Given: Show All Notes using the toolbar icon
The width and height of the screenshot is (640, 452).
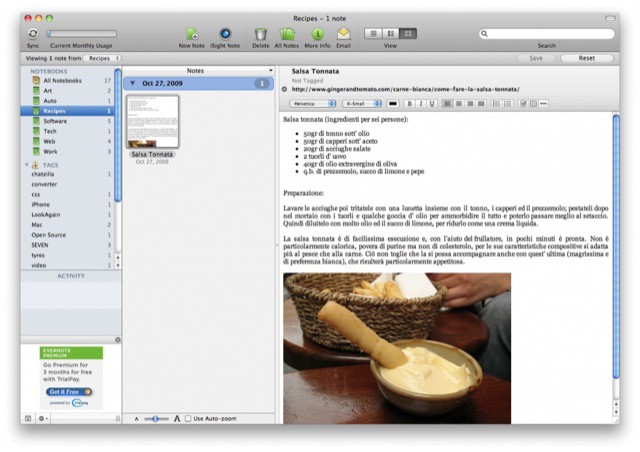Looking at the screenshot, I should tap(287, 34).
